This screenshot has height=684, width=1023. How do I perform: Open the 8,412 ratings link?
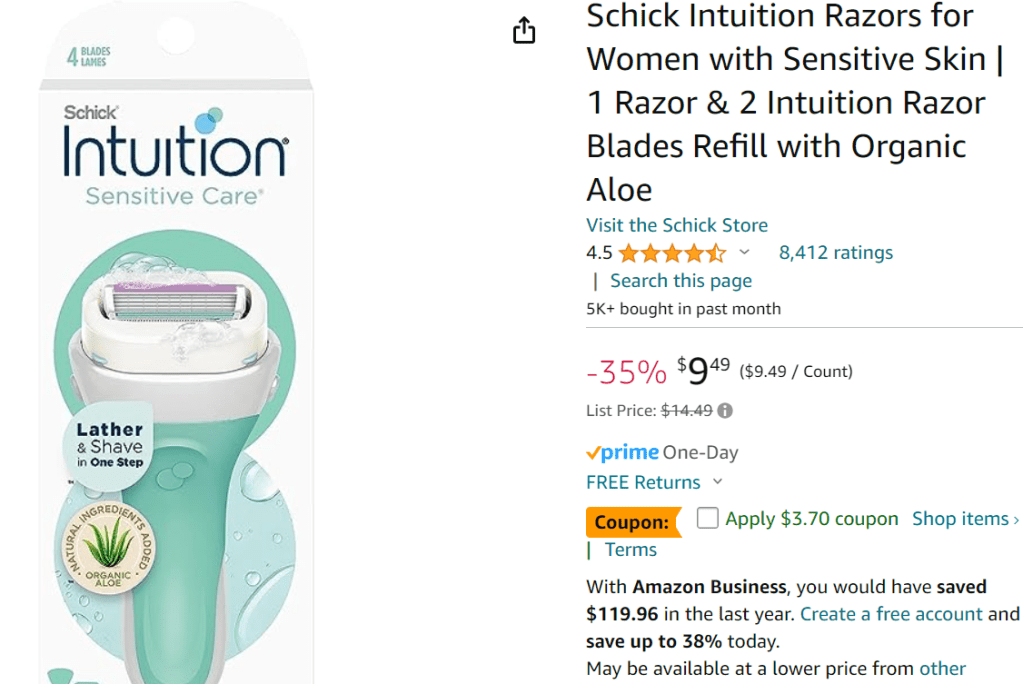click(x=836, y=253)
